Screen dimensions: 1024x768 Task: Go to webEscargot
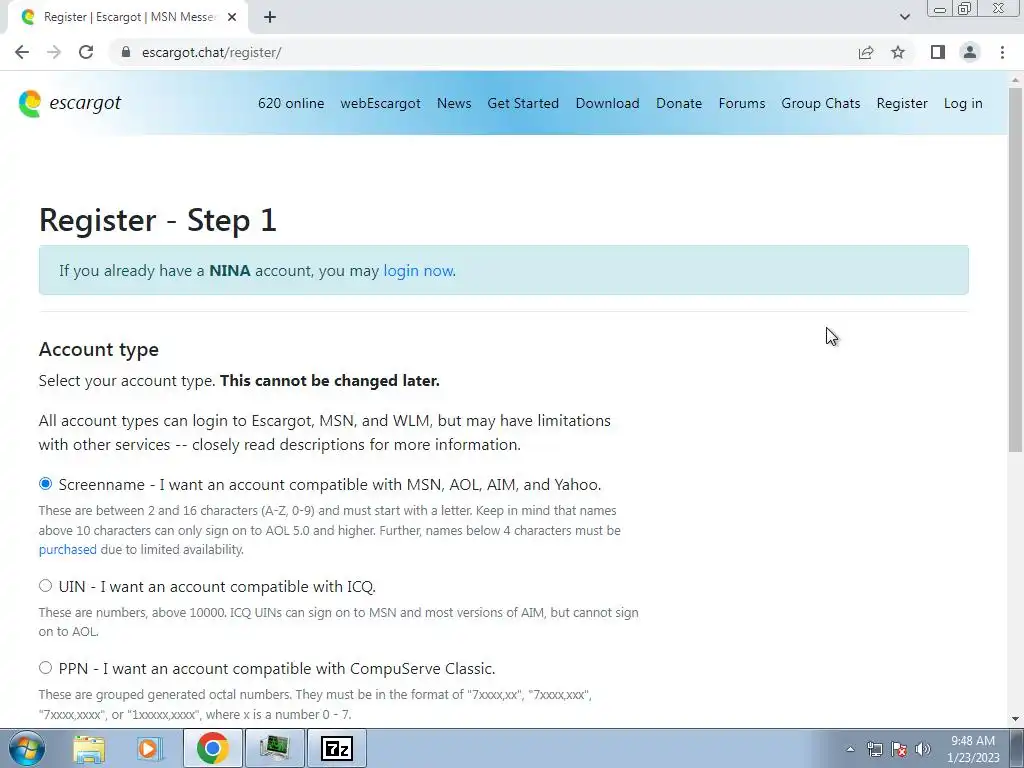[x=381, y=103]
